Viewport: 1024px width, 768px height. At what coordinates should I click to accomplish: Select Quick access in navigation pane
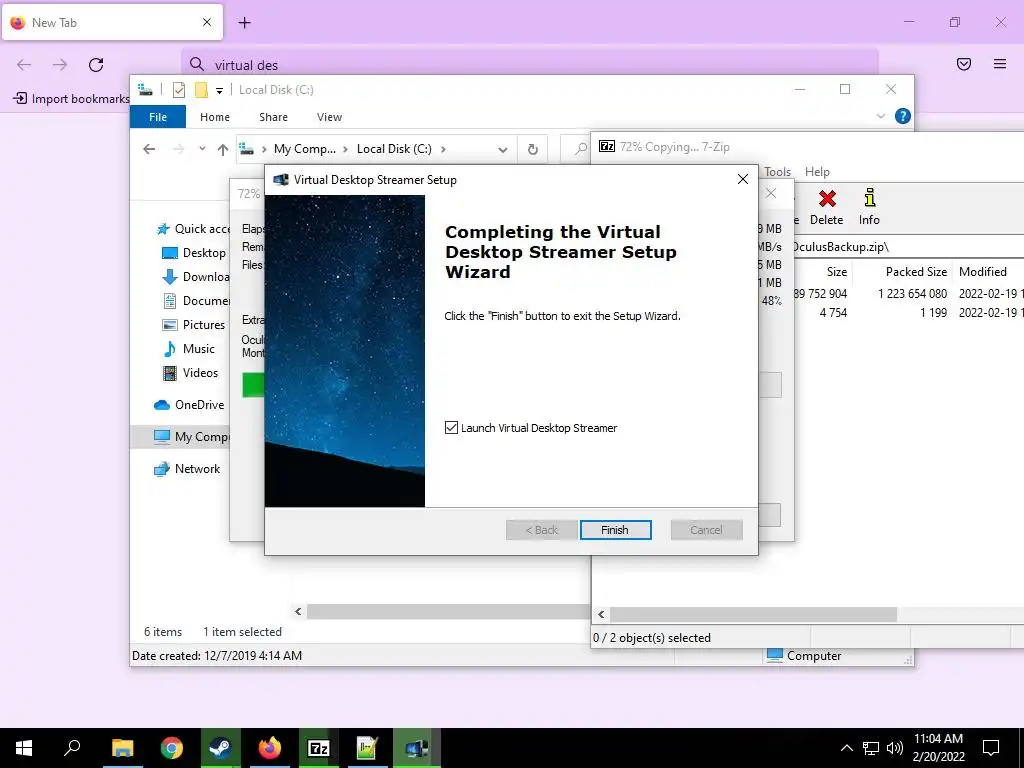[194, 229]
